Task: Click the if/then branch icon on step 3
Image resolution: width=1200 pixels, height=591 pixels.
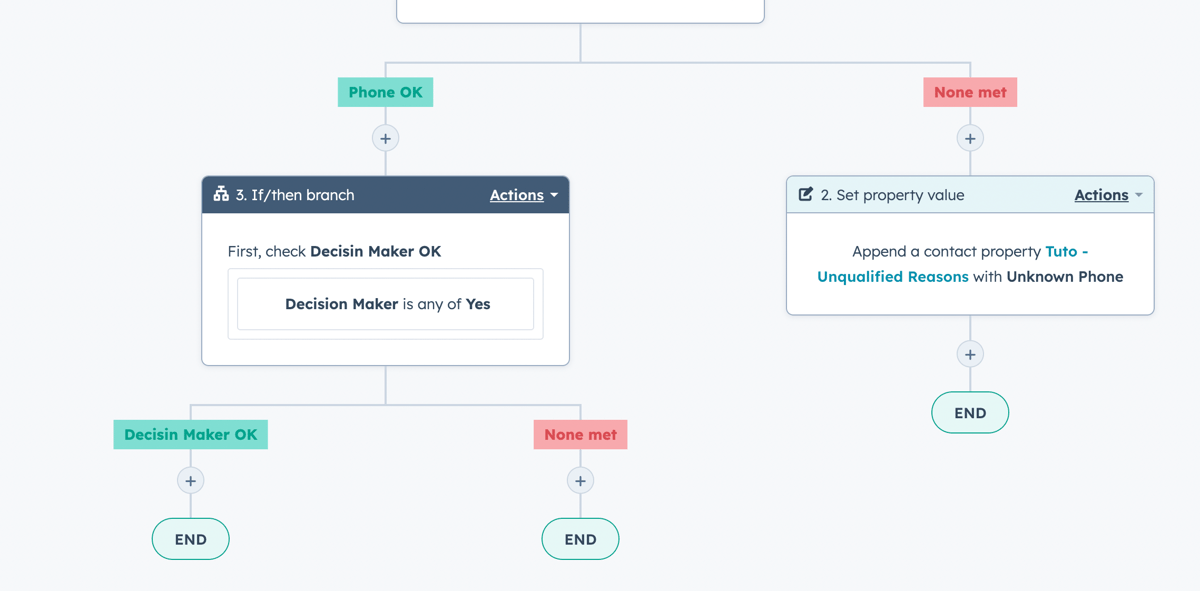Action: coord(220,194)
